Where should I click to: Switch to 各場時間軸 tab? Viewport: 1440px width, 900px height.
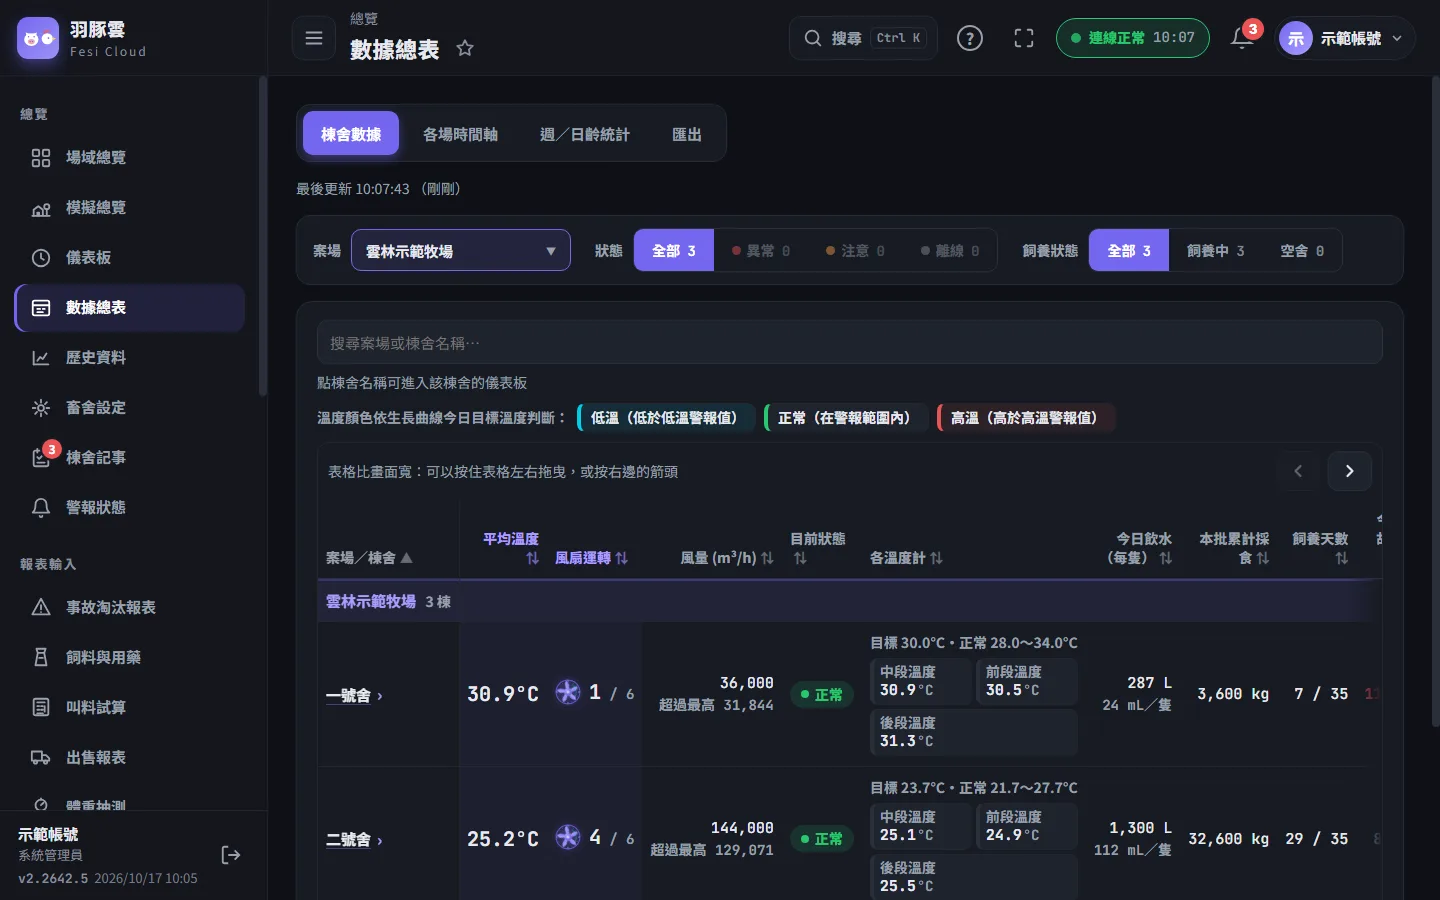click(460, 134)
